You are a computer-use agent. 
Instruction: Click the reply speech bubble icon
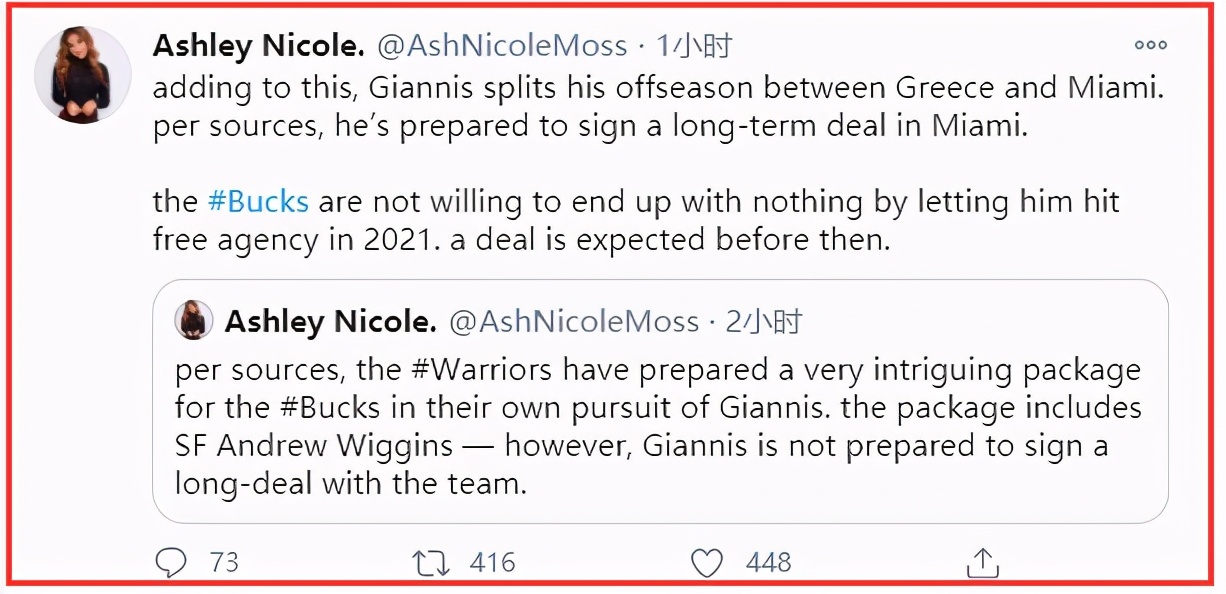pos(171,562)
